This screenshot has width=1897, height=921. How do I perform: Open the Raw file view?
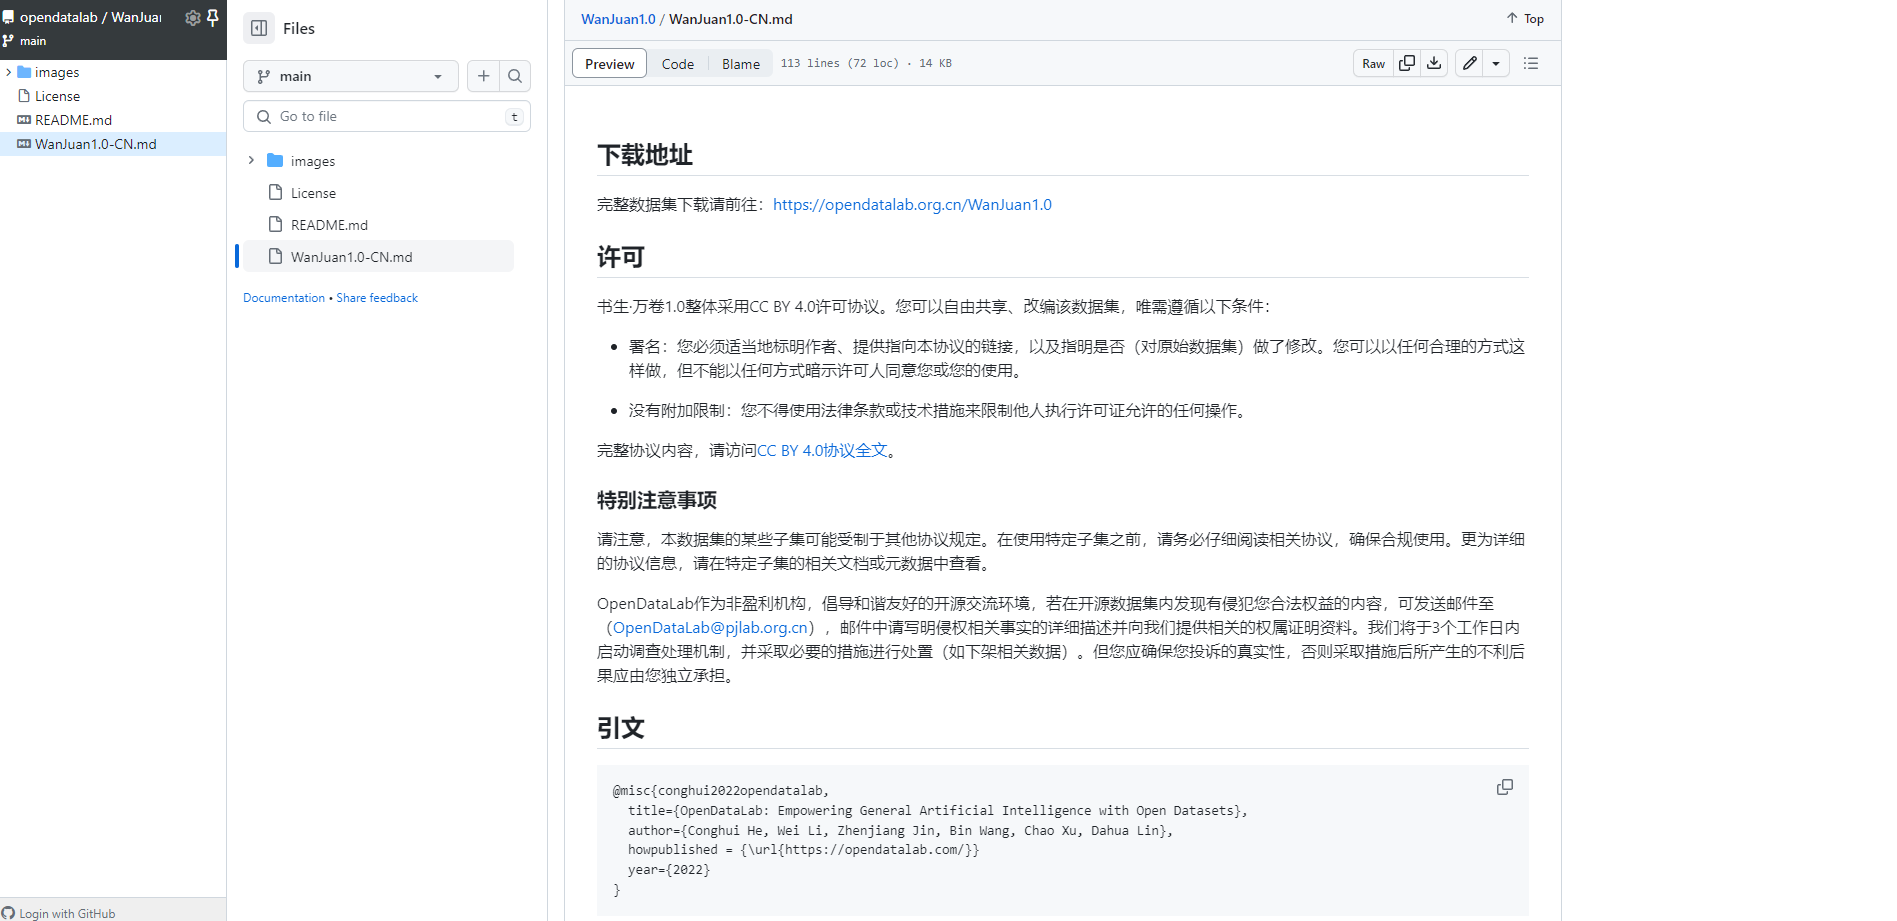[x=1373, y=63]
